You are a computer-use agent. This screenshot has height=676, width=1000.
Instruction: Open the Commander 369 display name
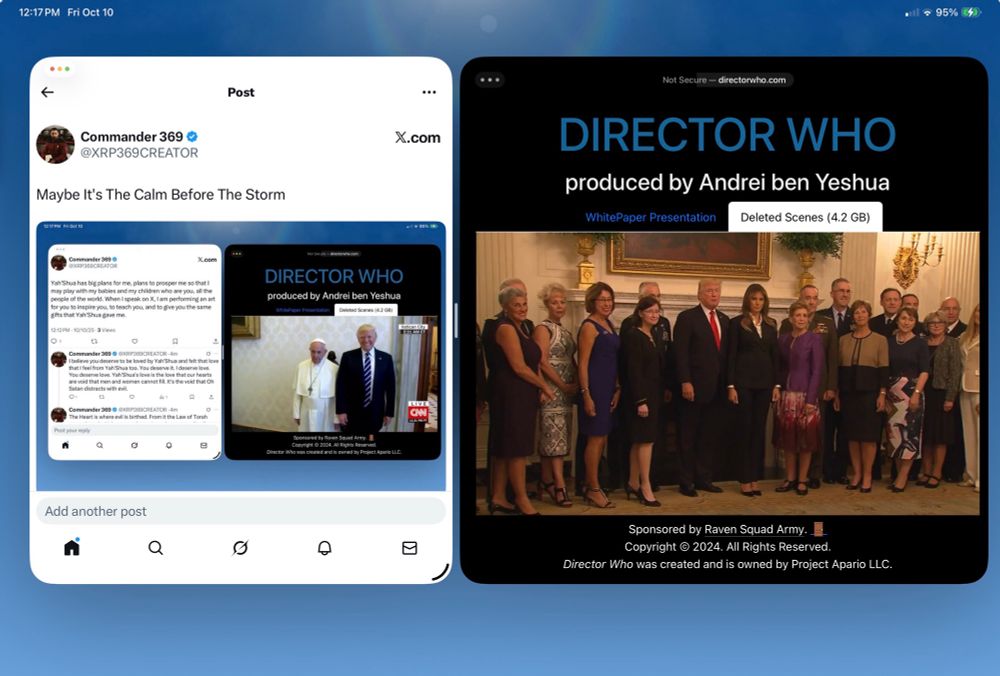pos(131,136)
